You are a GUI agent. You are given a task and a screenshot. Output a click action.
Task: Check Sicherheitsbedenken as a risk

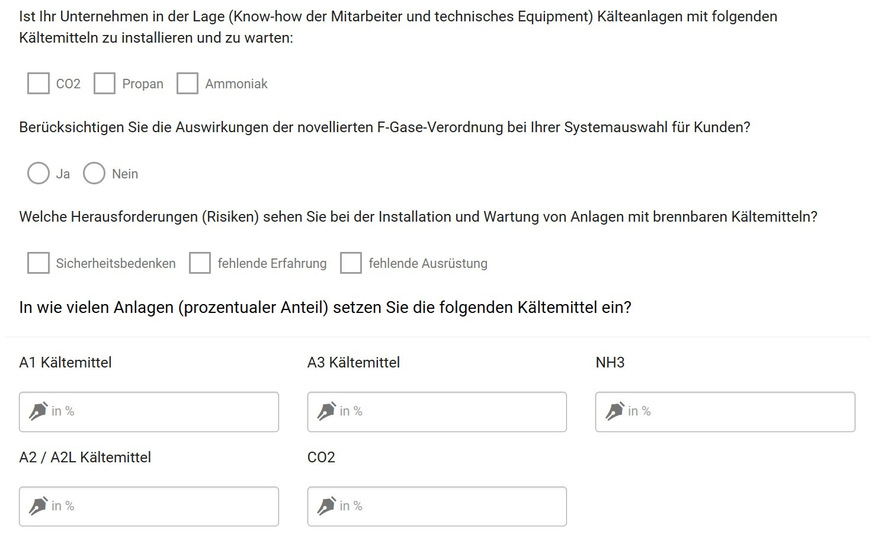pyautogui.click(x=38, y=263)
